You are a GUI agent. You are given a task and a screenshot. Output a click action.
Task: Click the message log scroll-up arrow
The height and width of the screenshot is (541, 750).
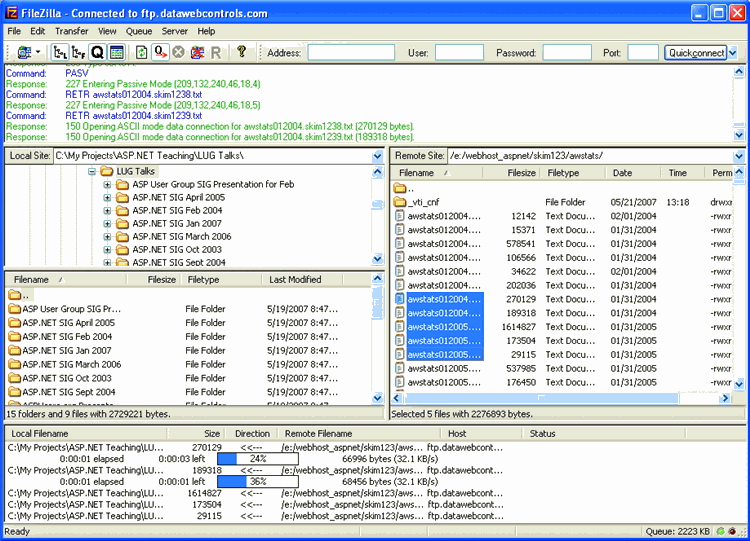pyautogui.click(x=739, y=72)
